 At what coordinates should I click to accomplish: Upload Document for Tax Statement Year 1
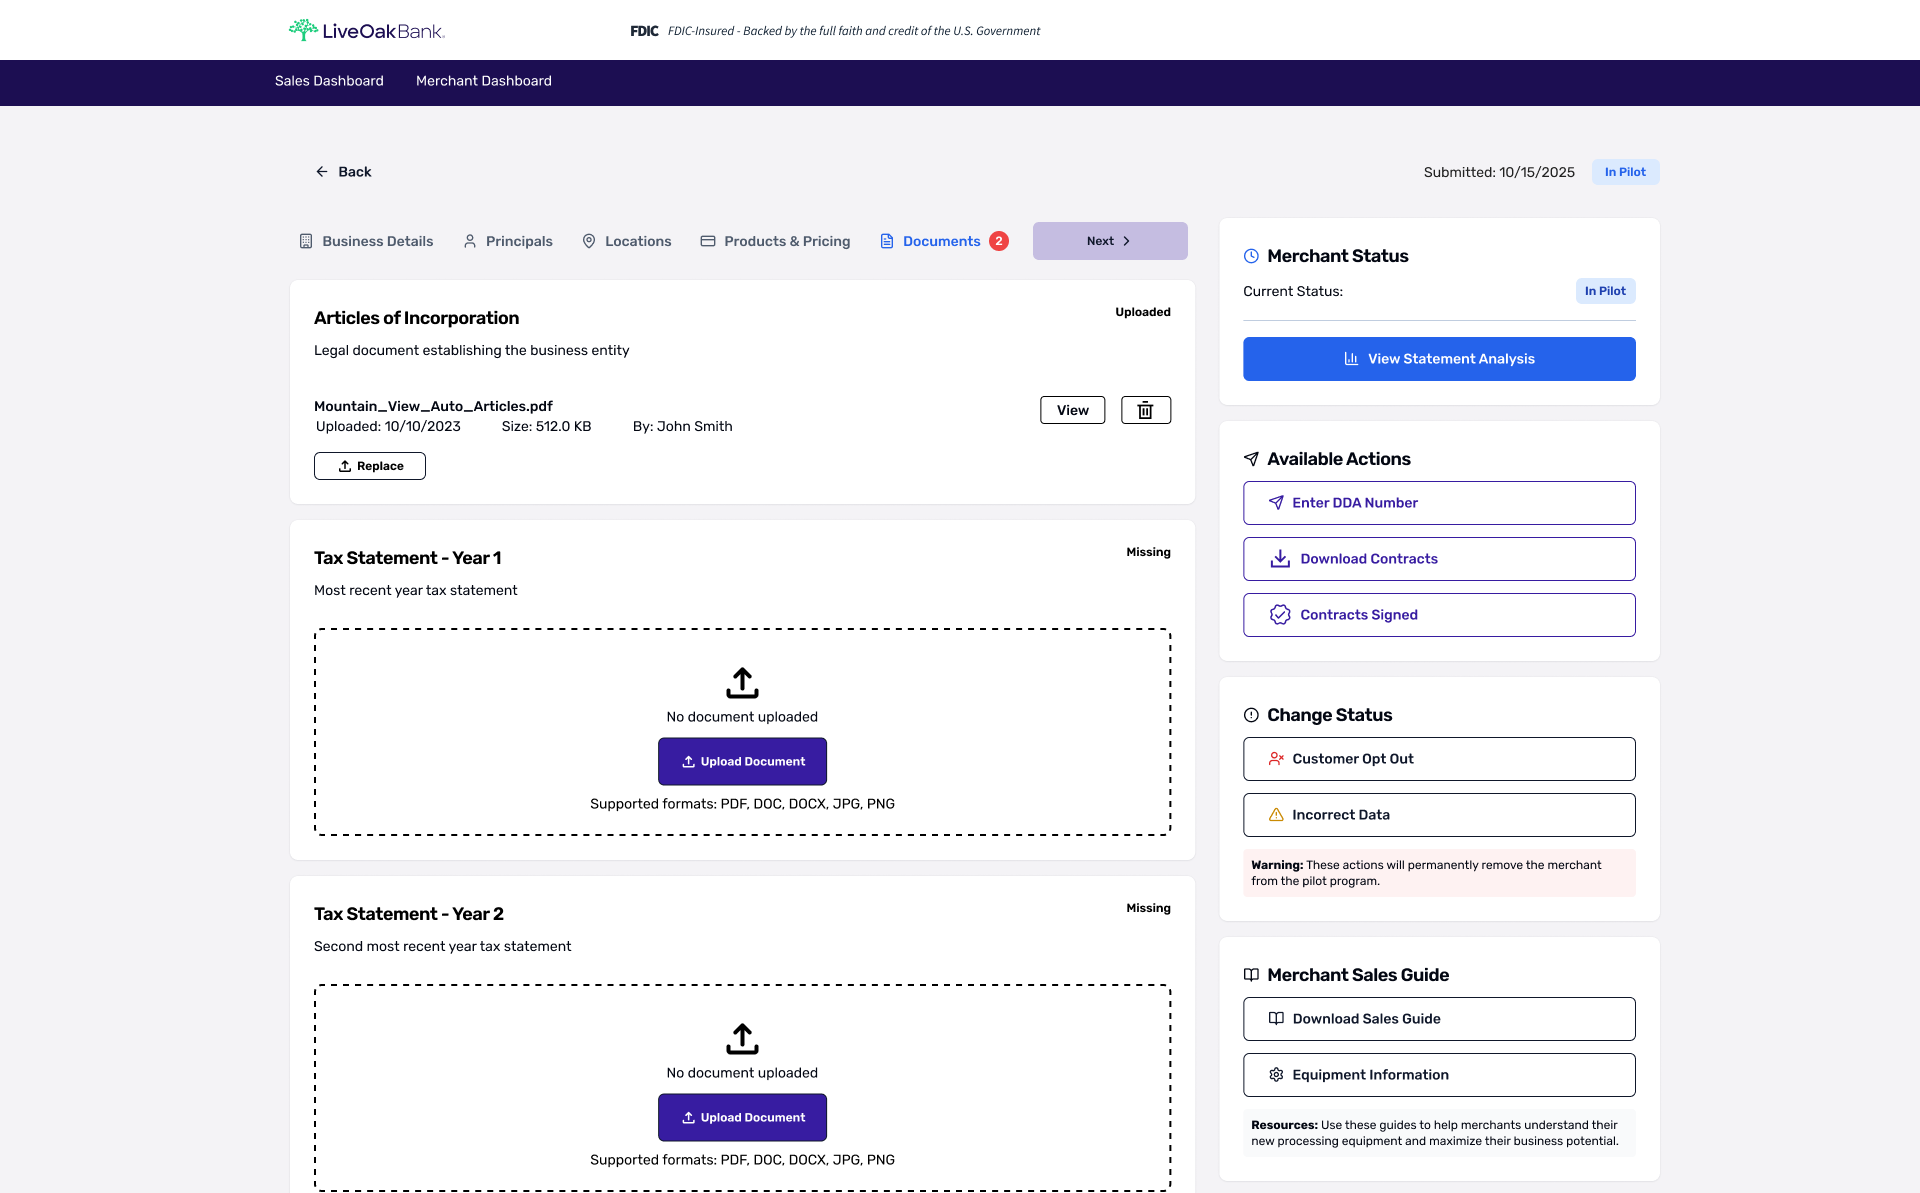coord(742,761)
